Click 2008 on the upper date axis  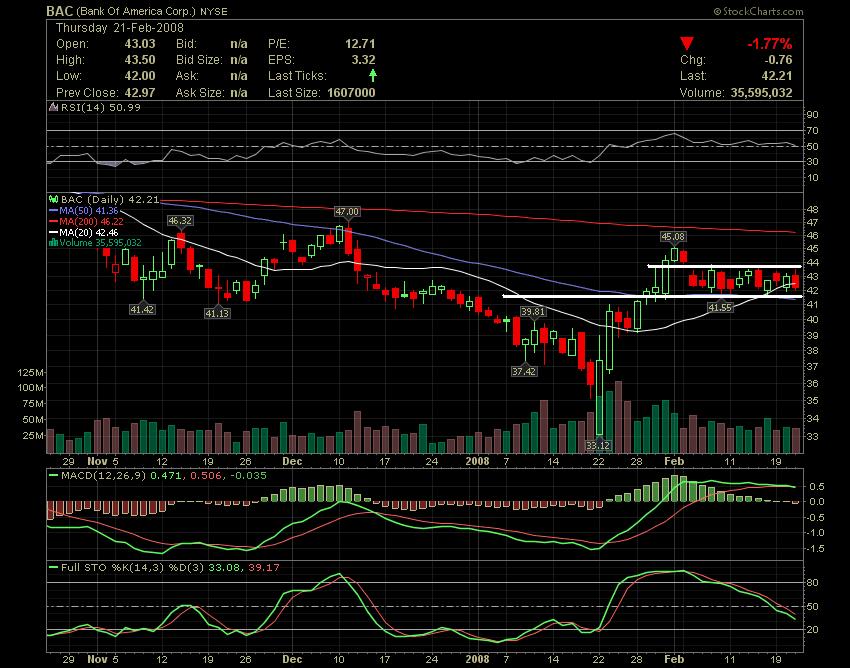(478, 461)
